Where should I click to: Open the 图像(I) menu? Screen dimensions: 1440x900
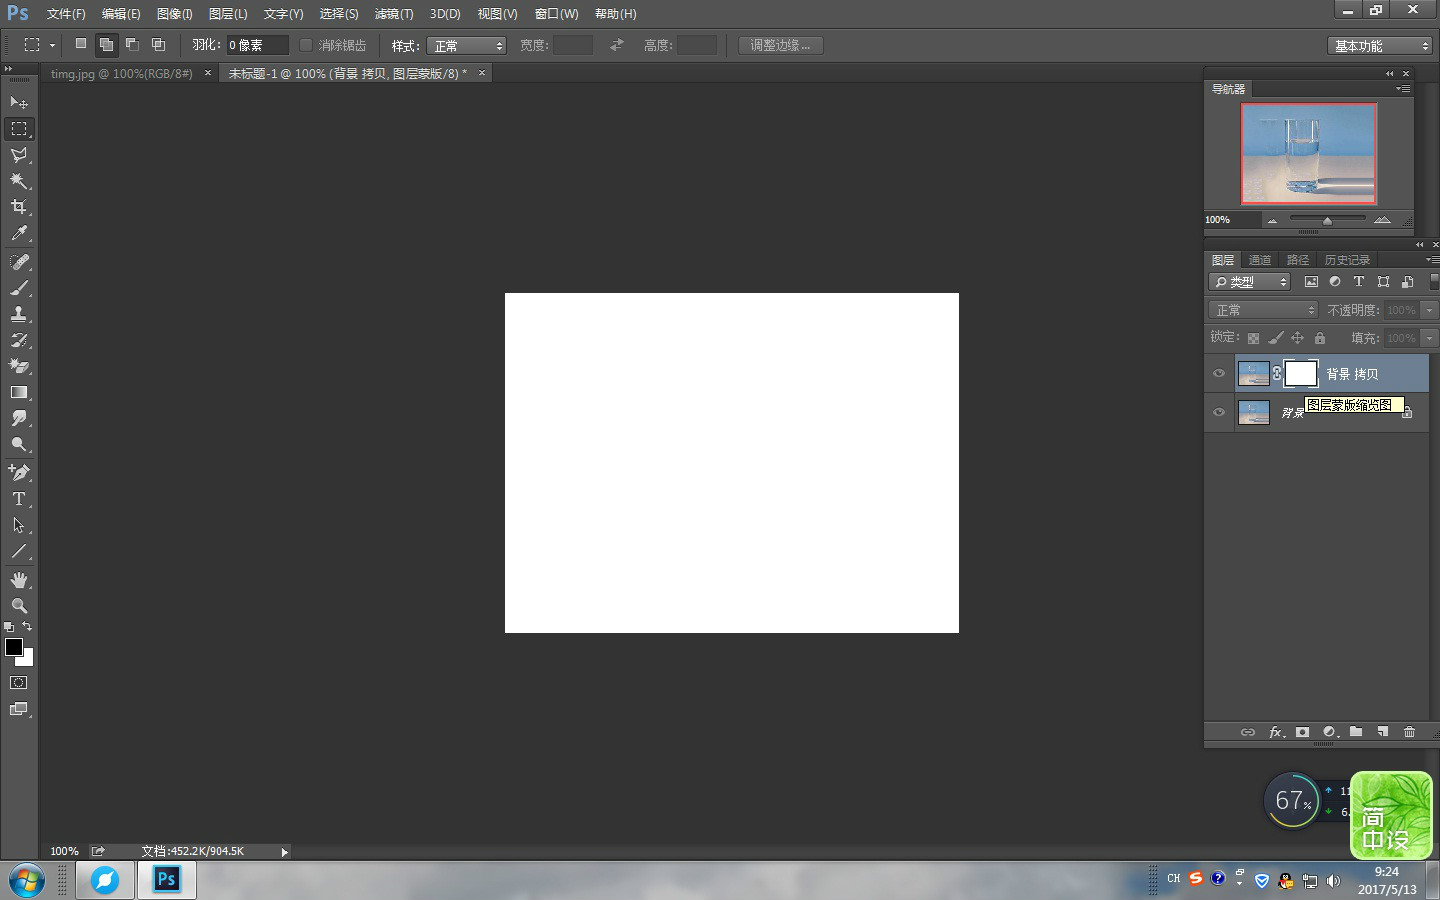[174, 14]
